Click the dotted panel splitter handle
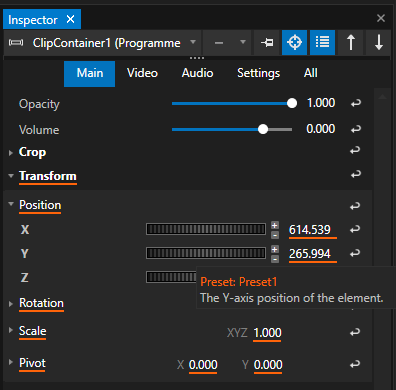This screenshot has width=396, height=390. [197, 58]
